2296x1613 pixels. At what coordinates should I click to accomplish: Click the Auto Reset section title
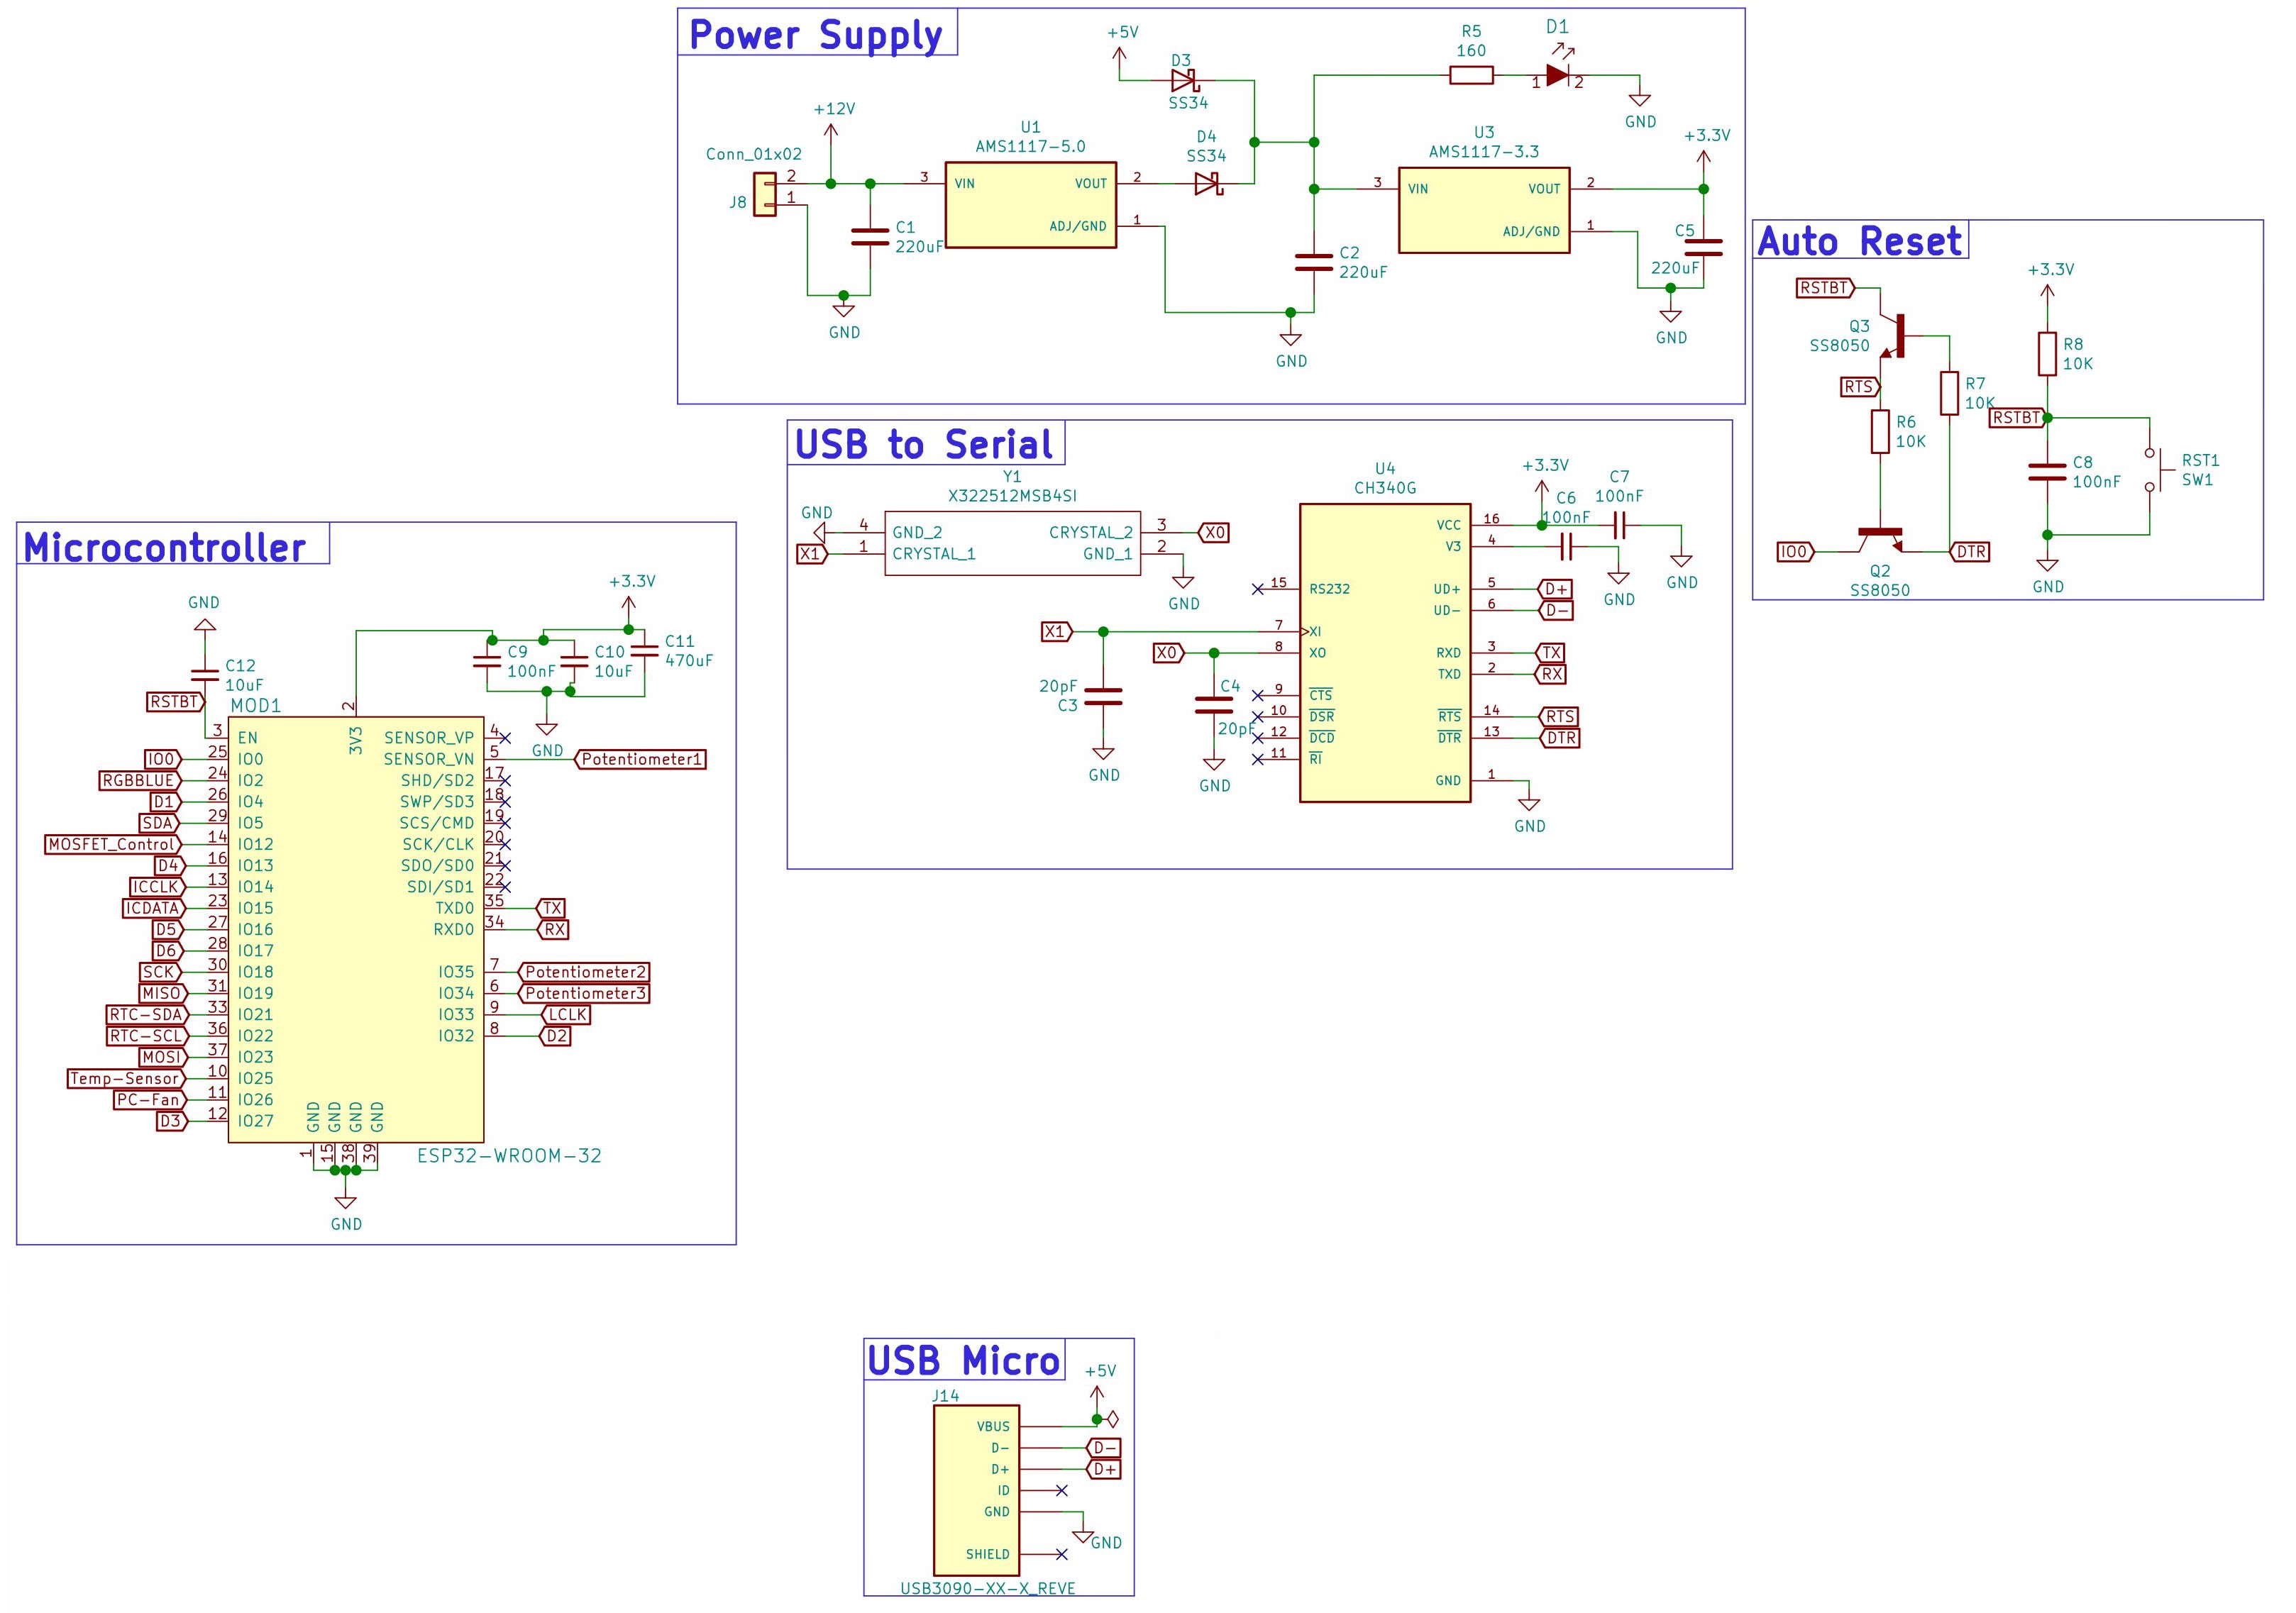pos(1860,241)
